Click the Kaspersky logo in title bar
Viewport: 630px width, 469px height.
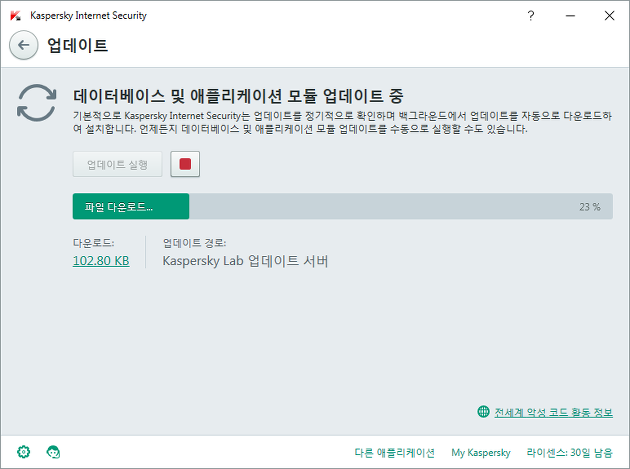15,16
